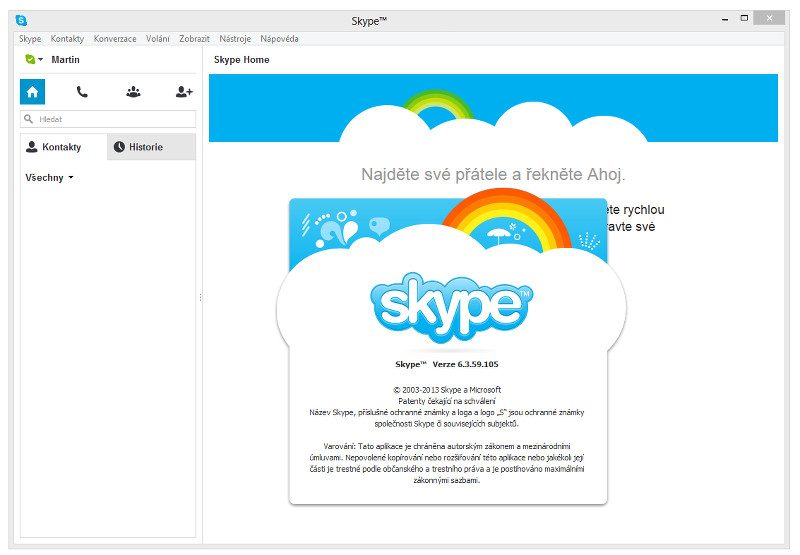Open the Nápověda menu
Viewport: 800px width, 555px height.
[x=280, y=39]
